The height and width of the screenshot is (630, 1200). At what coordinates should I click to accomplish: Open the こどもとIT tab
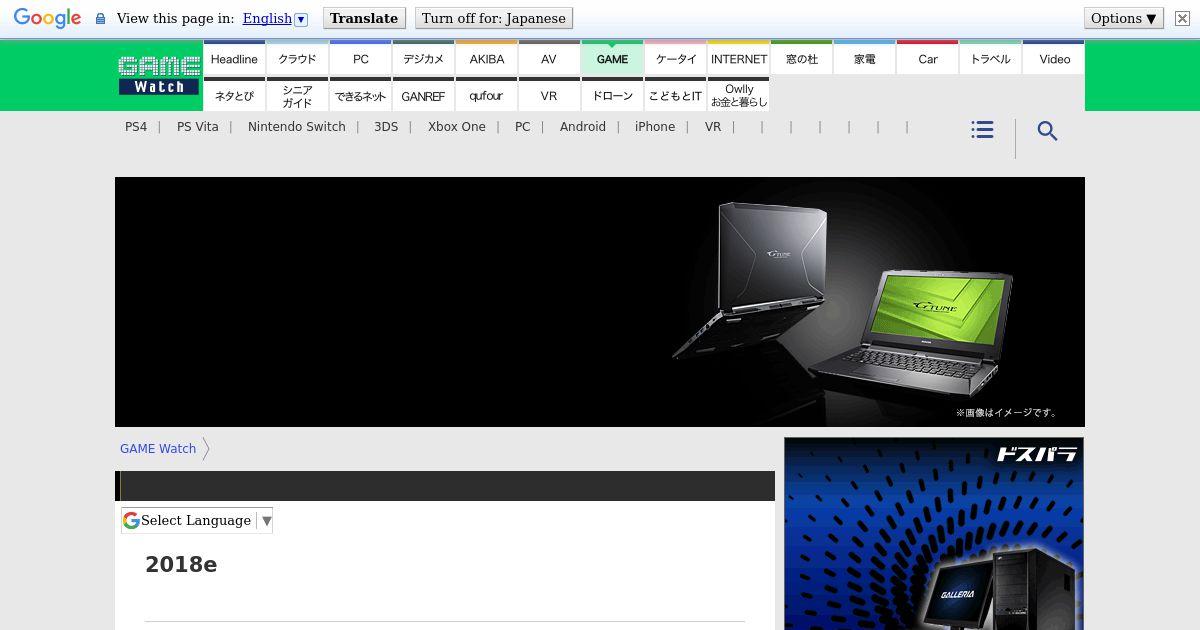pos(675,95)
